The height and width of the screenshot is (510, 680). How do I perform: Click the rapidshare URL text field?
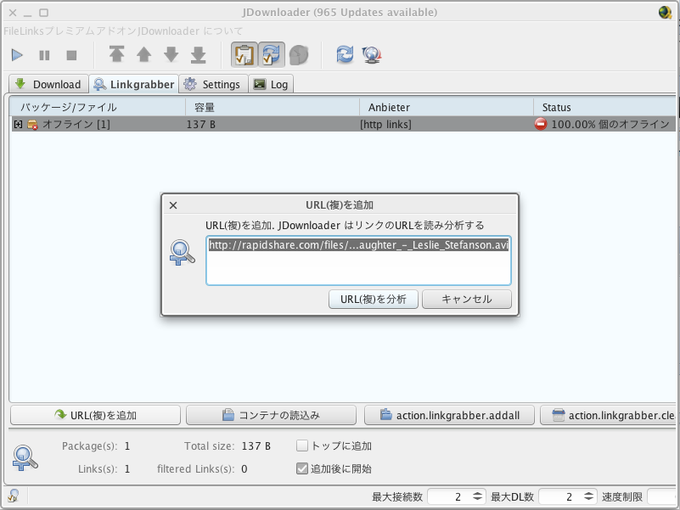point(359,260)
